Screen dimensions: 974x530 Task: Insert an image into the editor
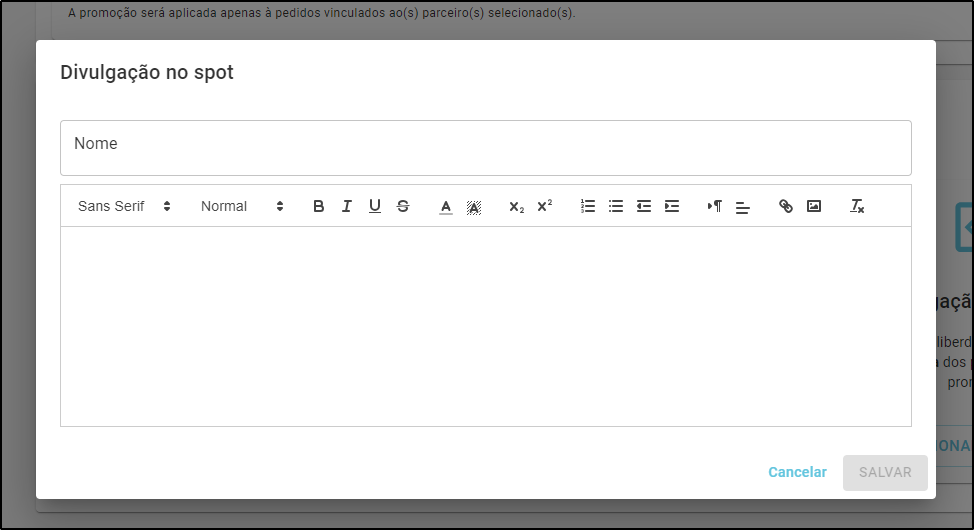click(x=814, y=206)
